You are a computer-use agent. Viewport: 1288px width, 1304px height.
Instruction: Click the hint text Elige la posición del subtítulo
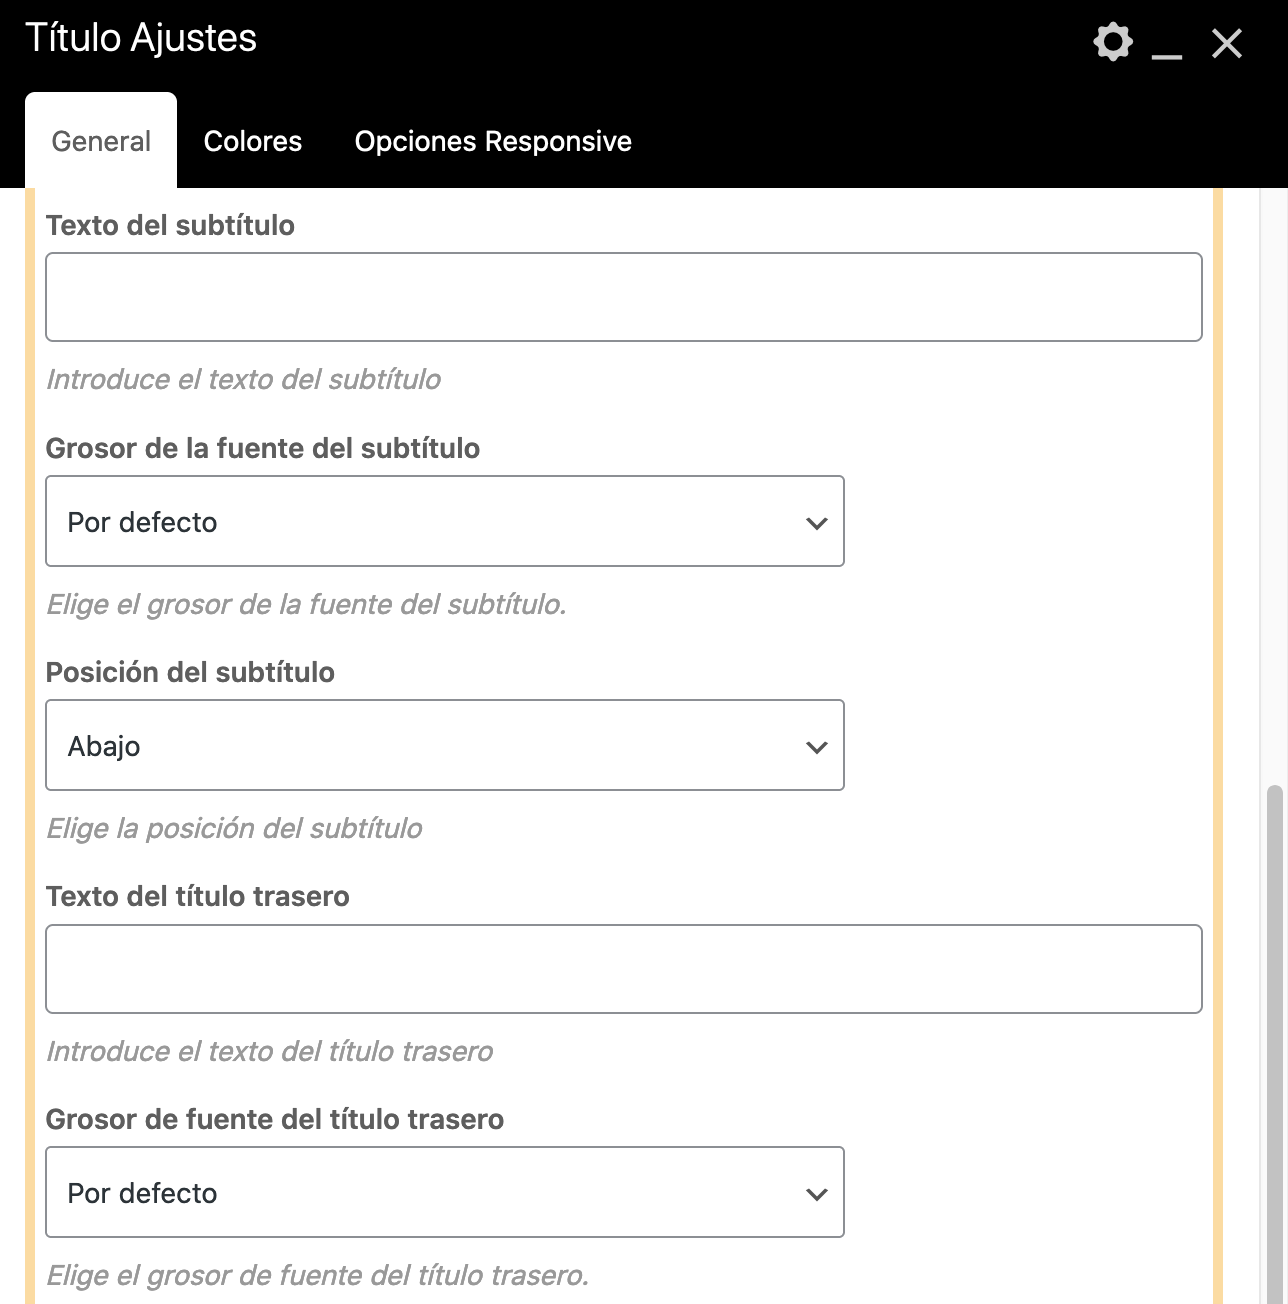coord(234,828)
